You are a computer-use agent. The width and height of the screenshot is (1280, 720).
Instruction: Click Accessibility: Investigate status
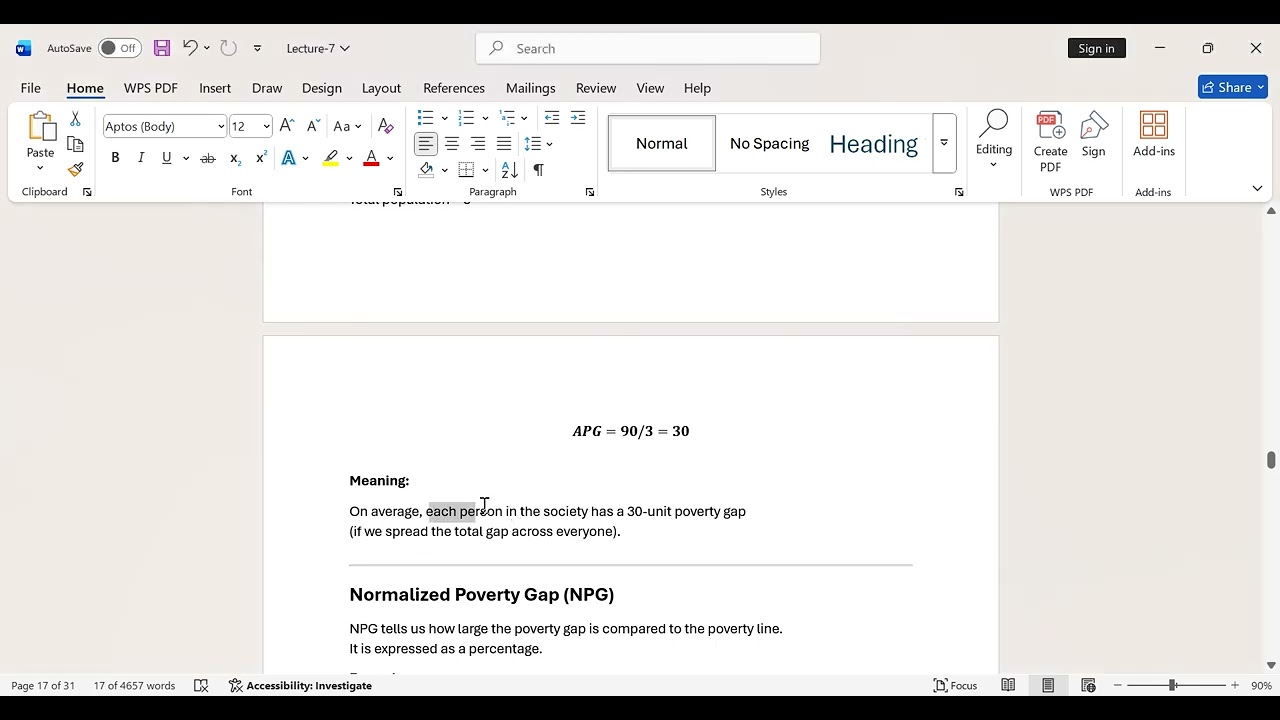coord(301,686)
